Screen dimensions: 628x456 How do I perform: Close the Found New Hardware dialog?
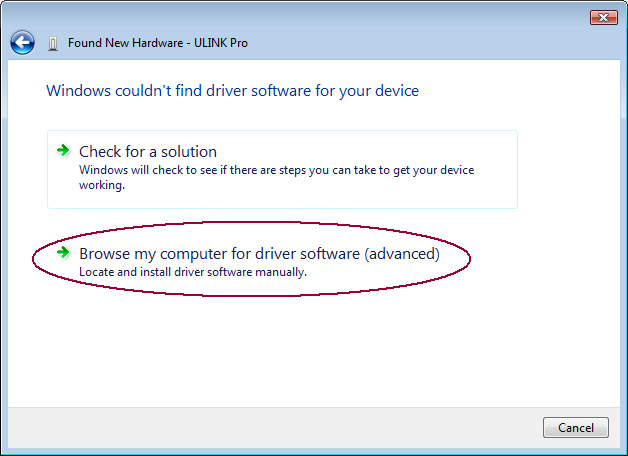click(603, 17)
